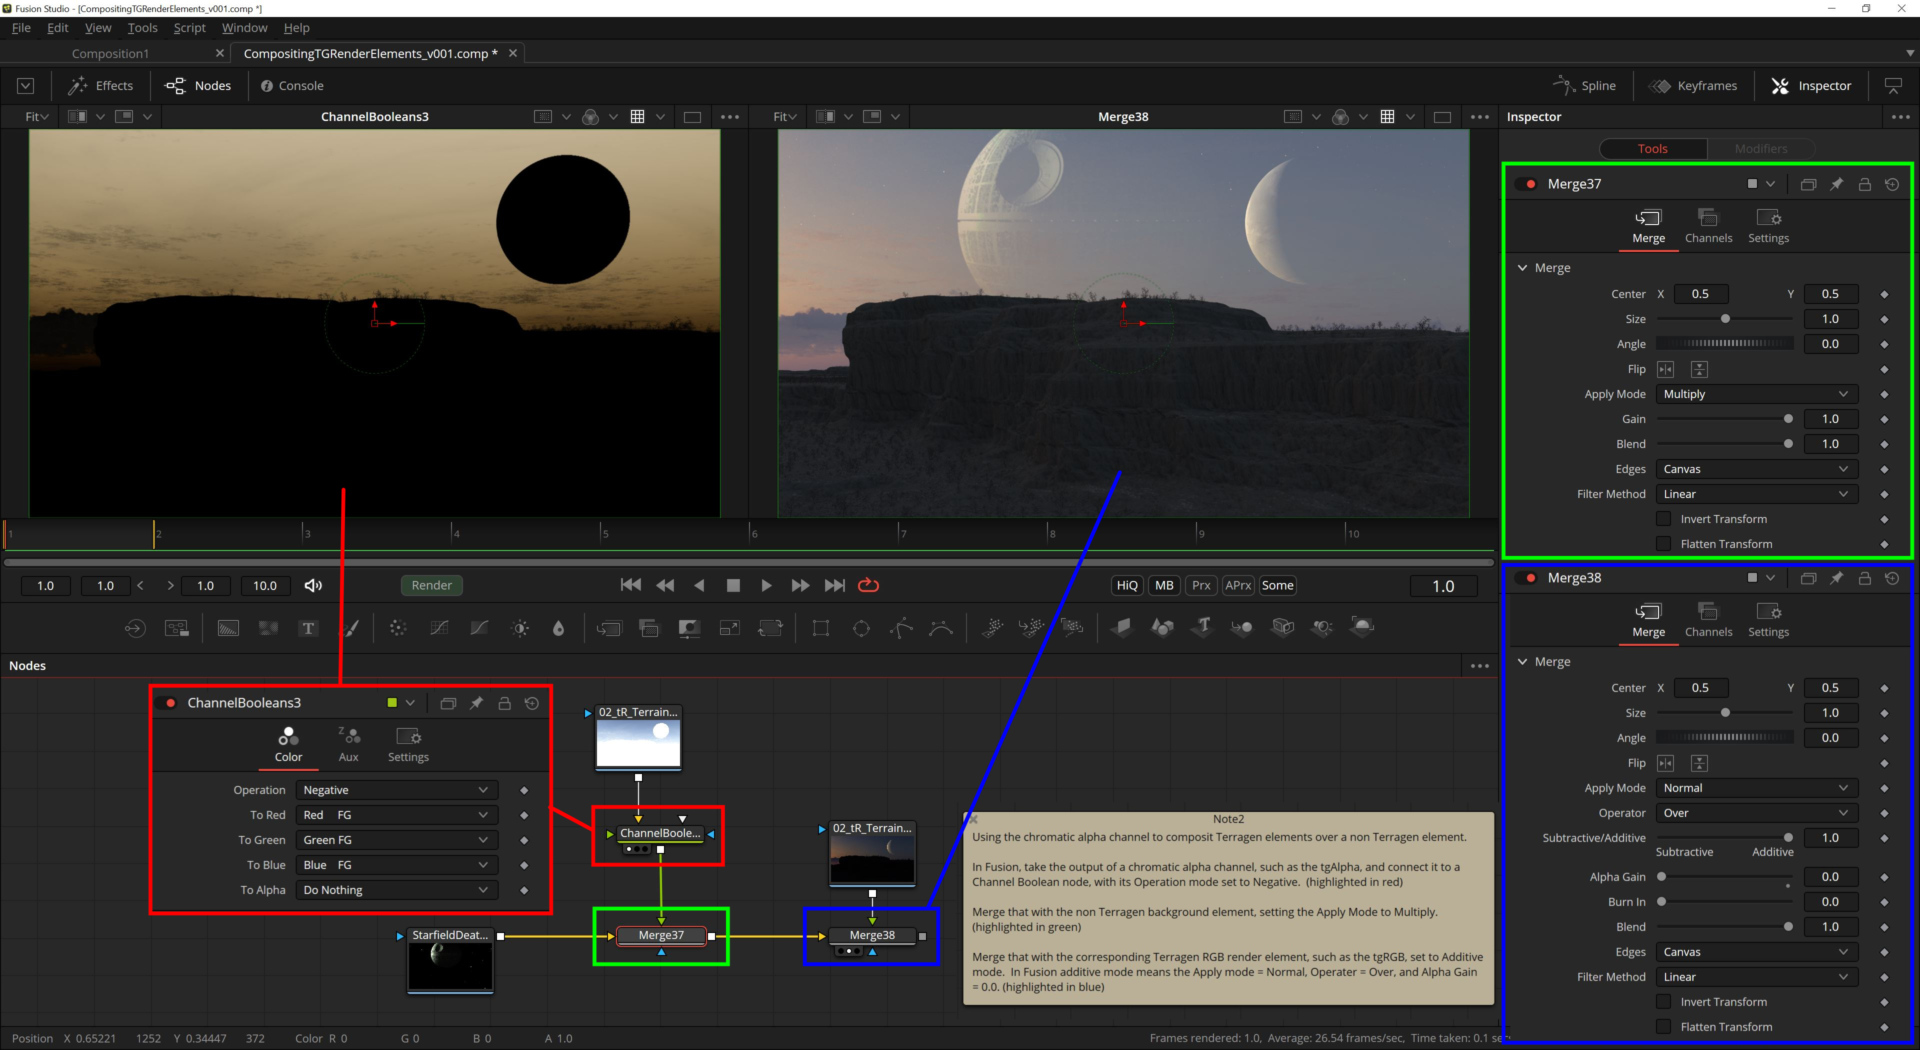Image resolution: width=1920 pixels, height=1050 pixels.
Task: Toggle audio mute speaker icon
Action: pyautogui.click(x=313, y=586)
